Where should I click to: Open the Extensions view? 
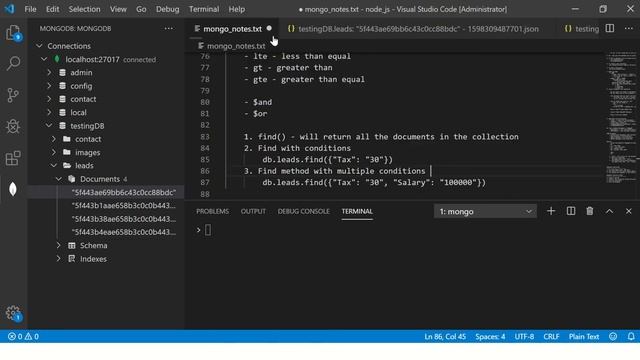point(13,158)
